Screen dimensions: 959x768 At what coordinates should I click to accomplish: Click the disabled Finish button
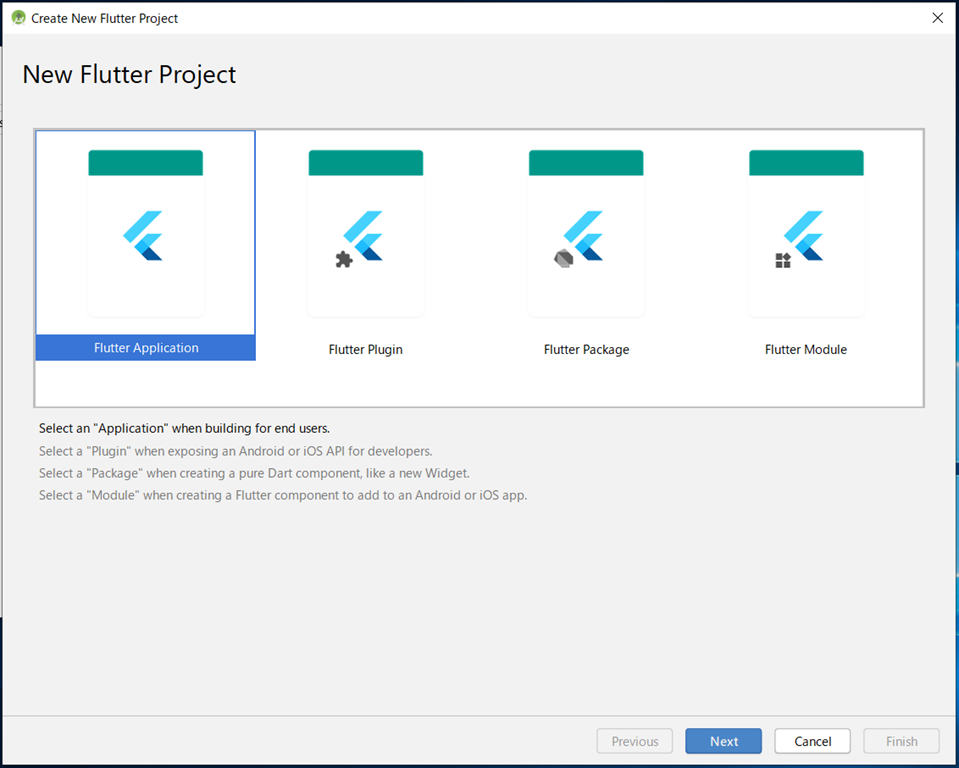[901, 741]
